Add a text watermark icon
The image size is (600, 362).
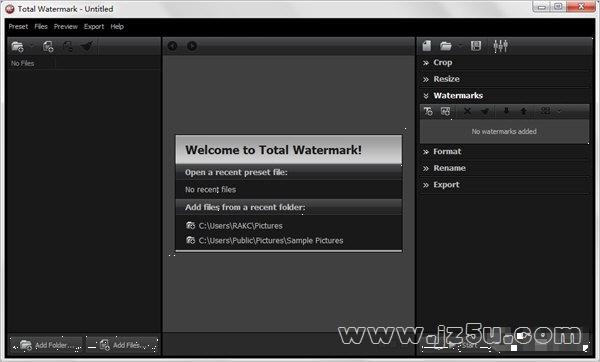tap(428, 111)
